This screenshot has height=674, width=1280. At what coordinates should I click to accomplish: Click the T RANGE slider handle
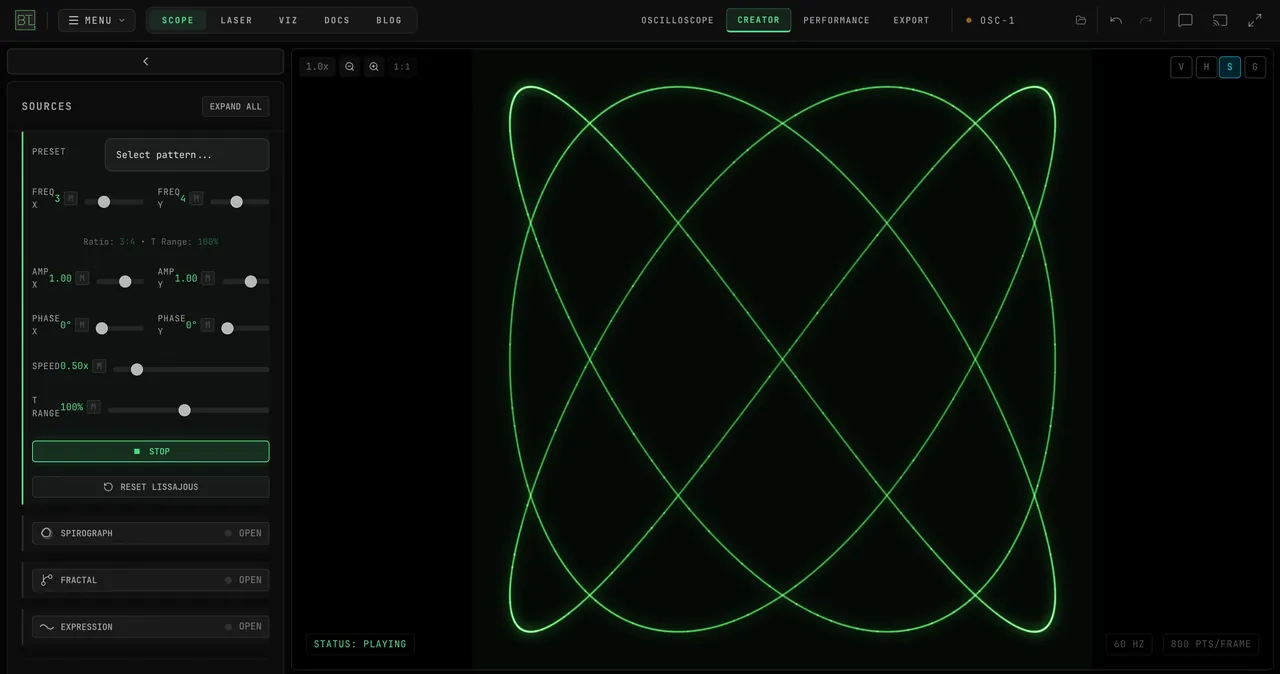(184, 410)
